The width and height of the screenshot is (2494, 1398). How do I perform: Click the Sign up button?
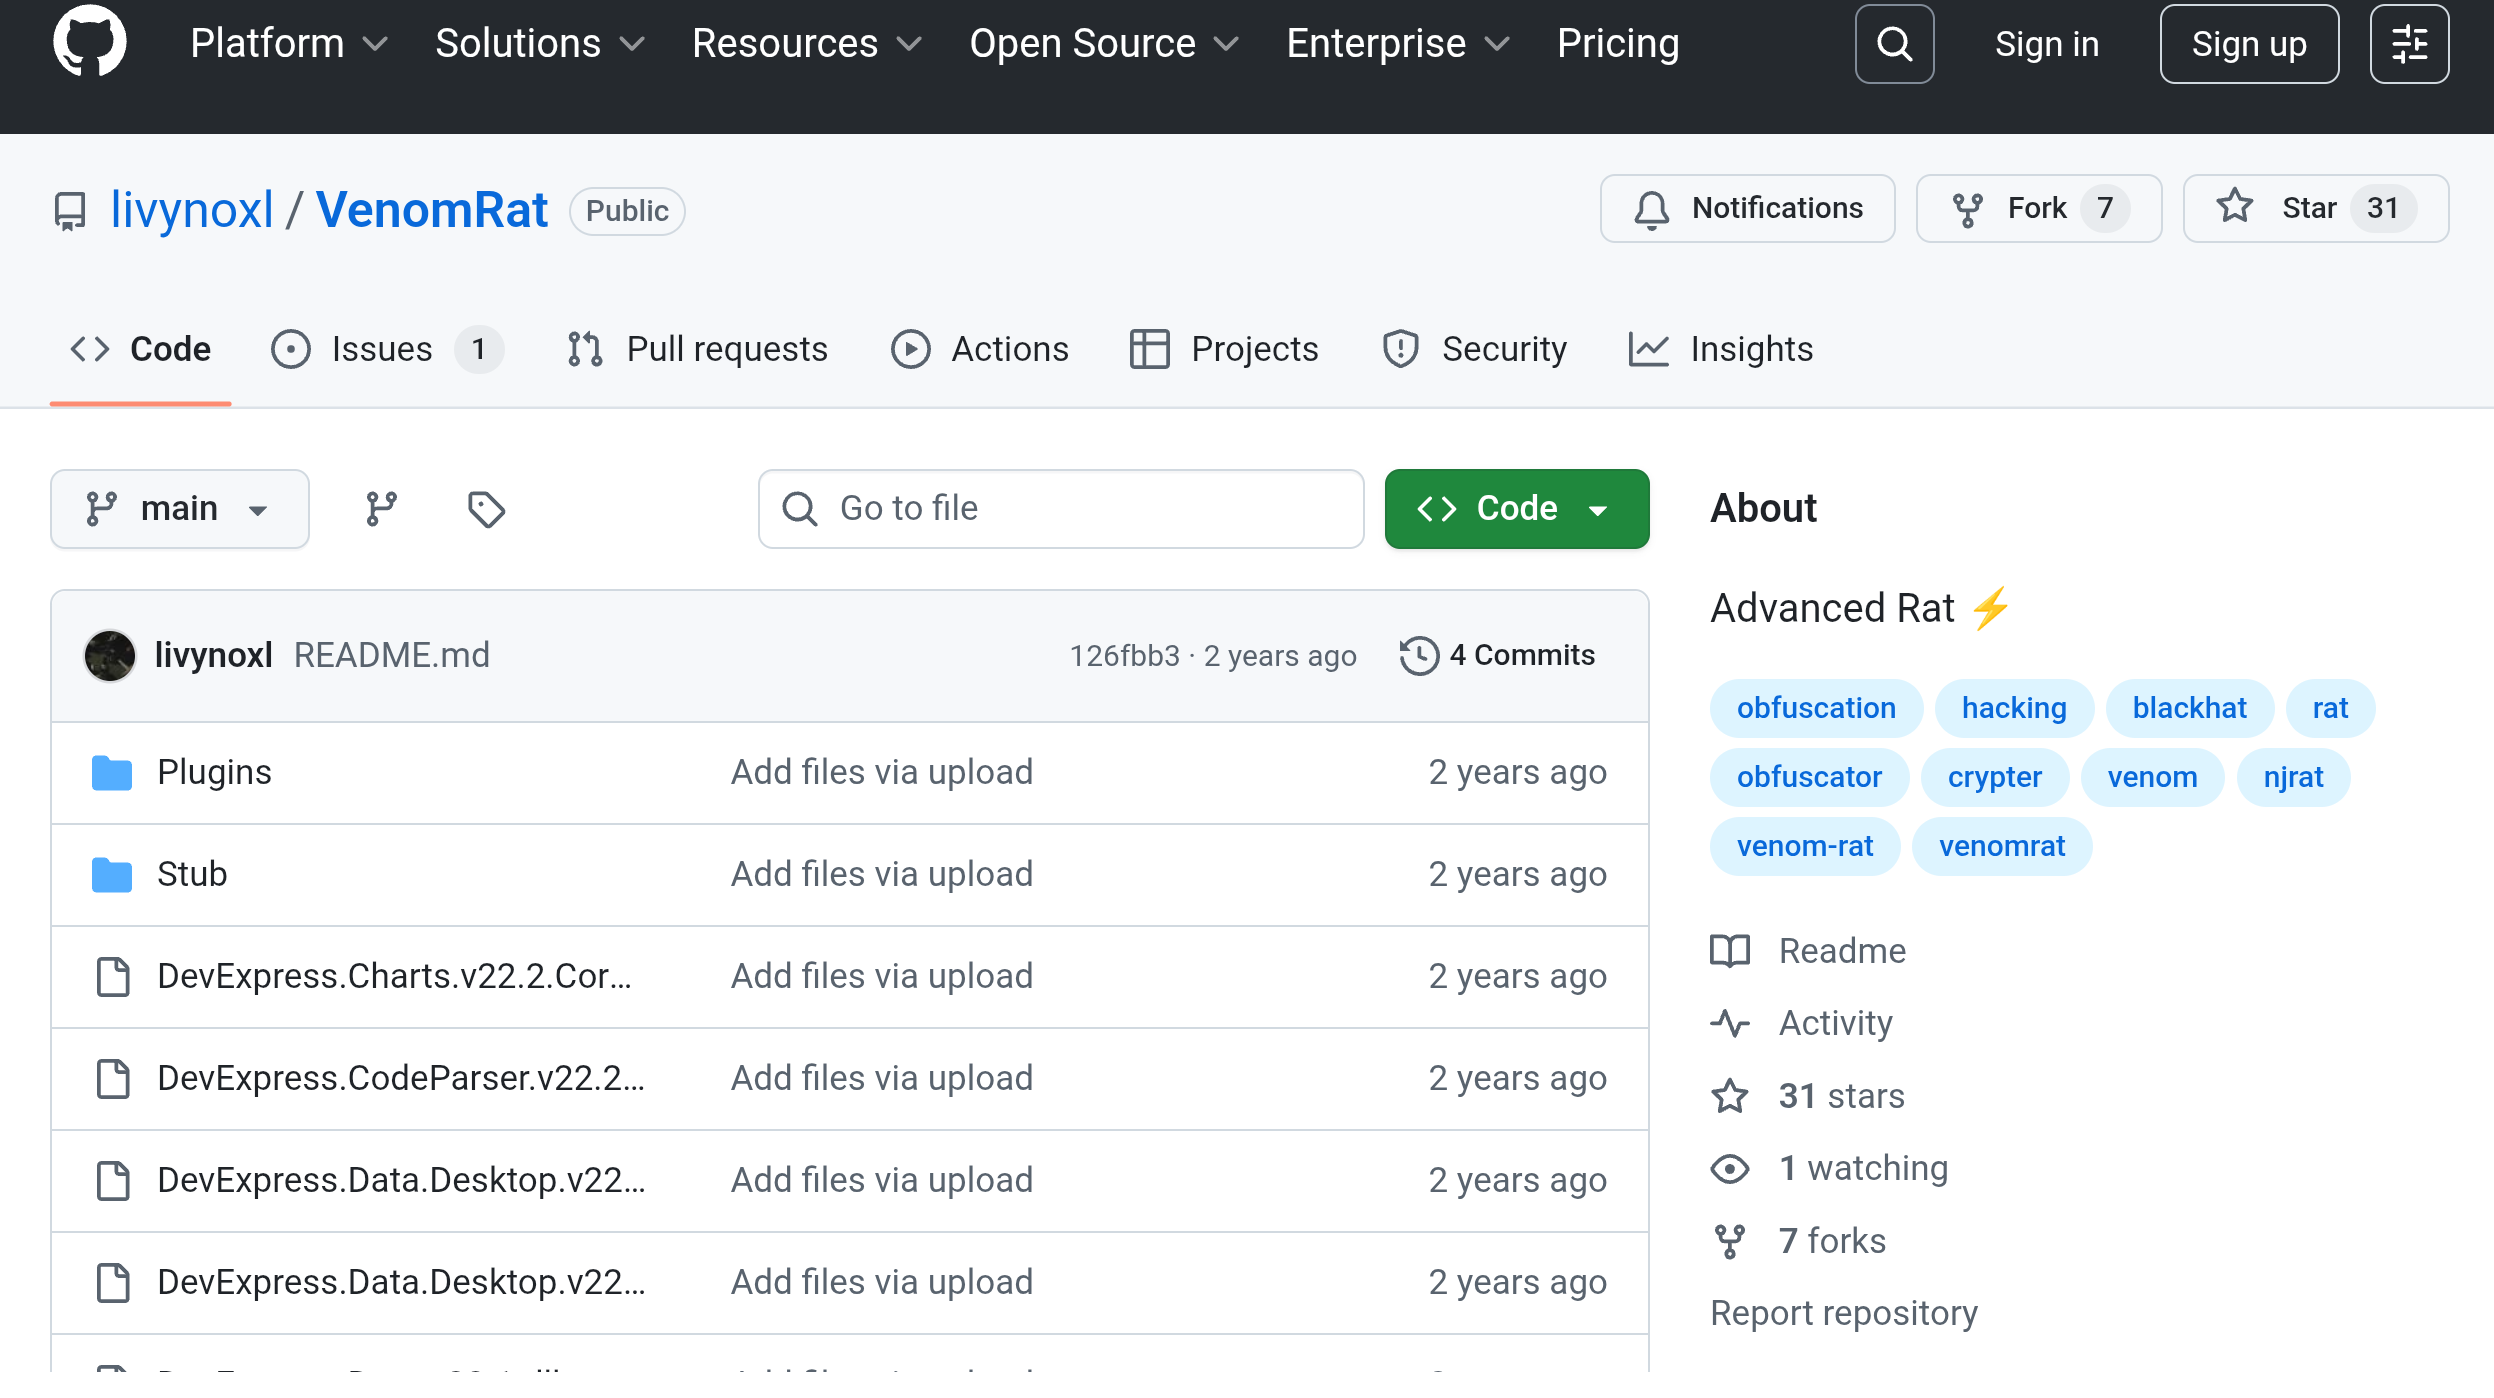2248,44
